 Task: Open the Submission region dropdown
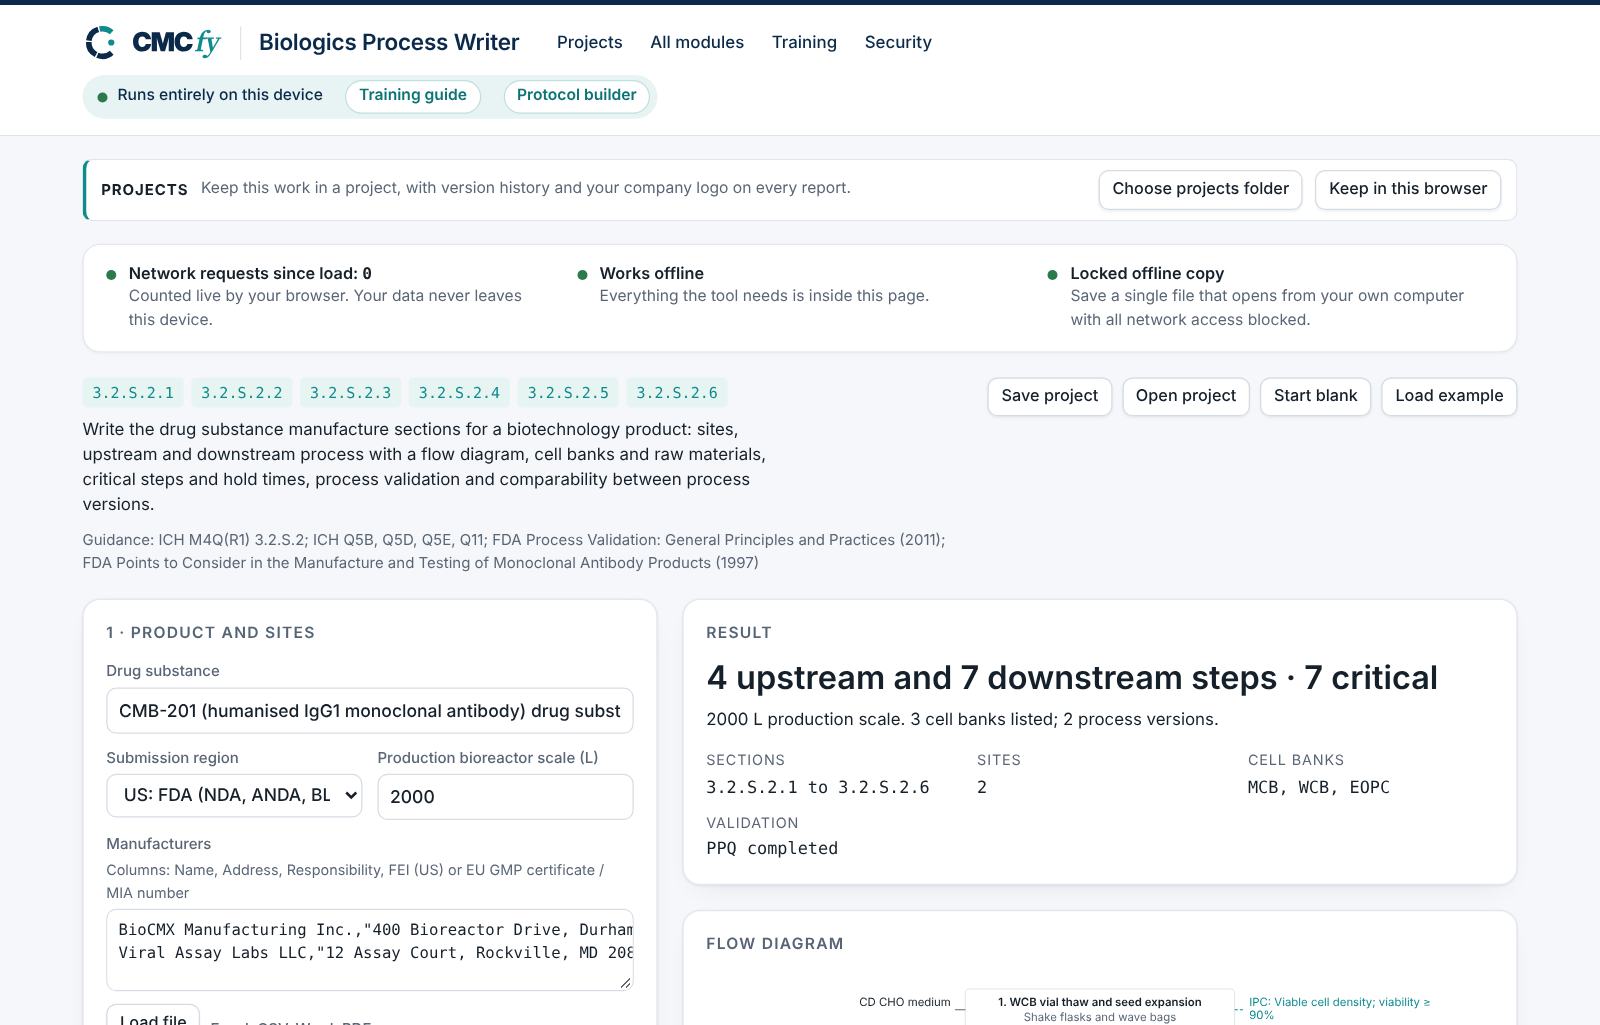point(234,796)
